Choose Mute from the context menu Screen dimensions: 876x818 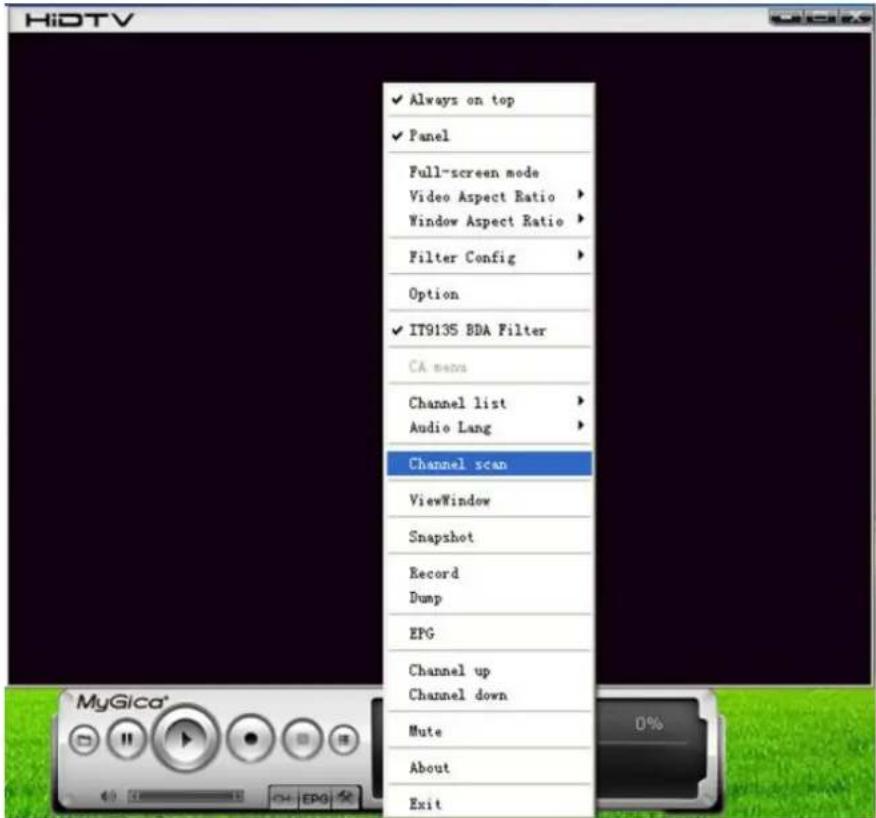(x=489, y=731)
